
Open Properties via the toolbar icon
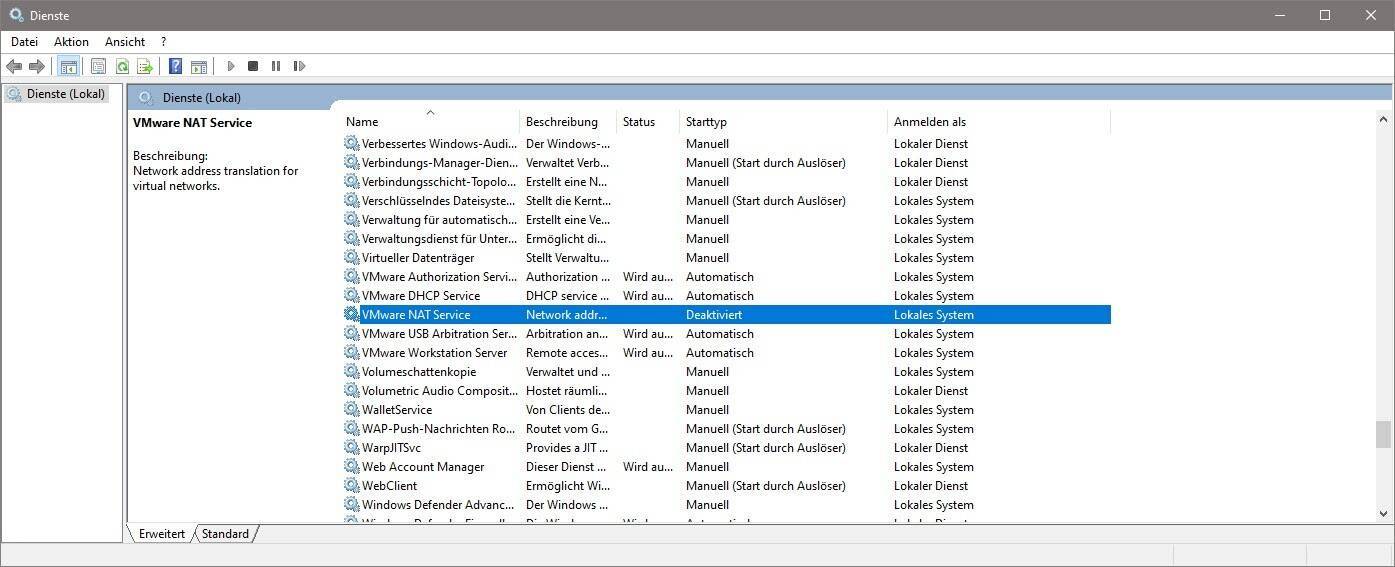(x=98, y=66)
